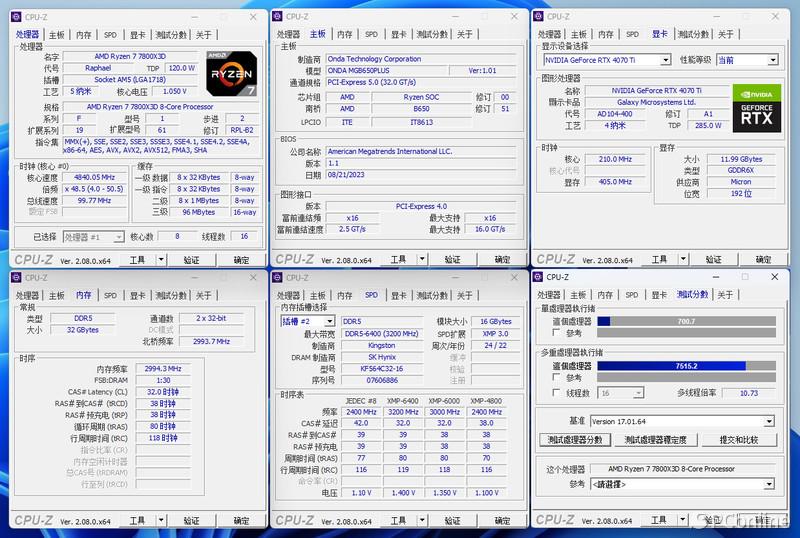This screenshot has height=538, width=800.
Task: Open the Version 17.01.64 benchmark dropdown
Action: click(682, 422)
